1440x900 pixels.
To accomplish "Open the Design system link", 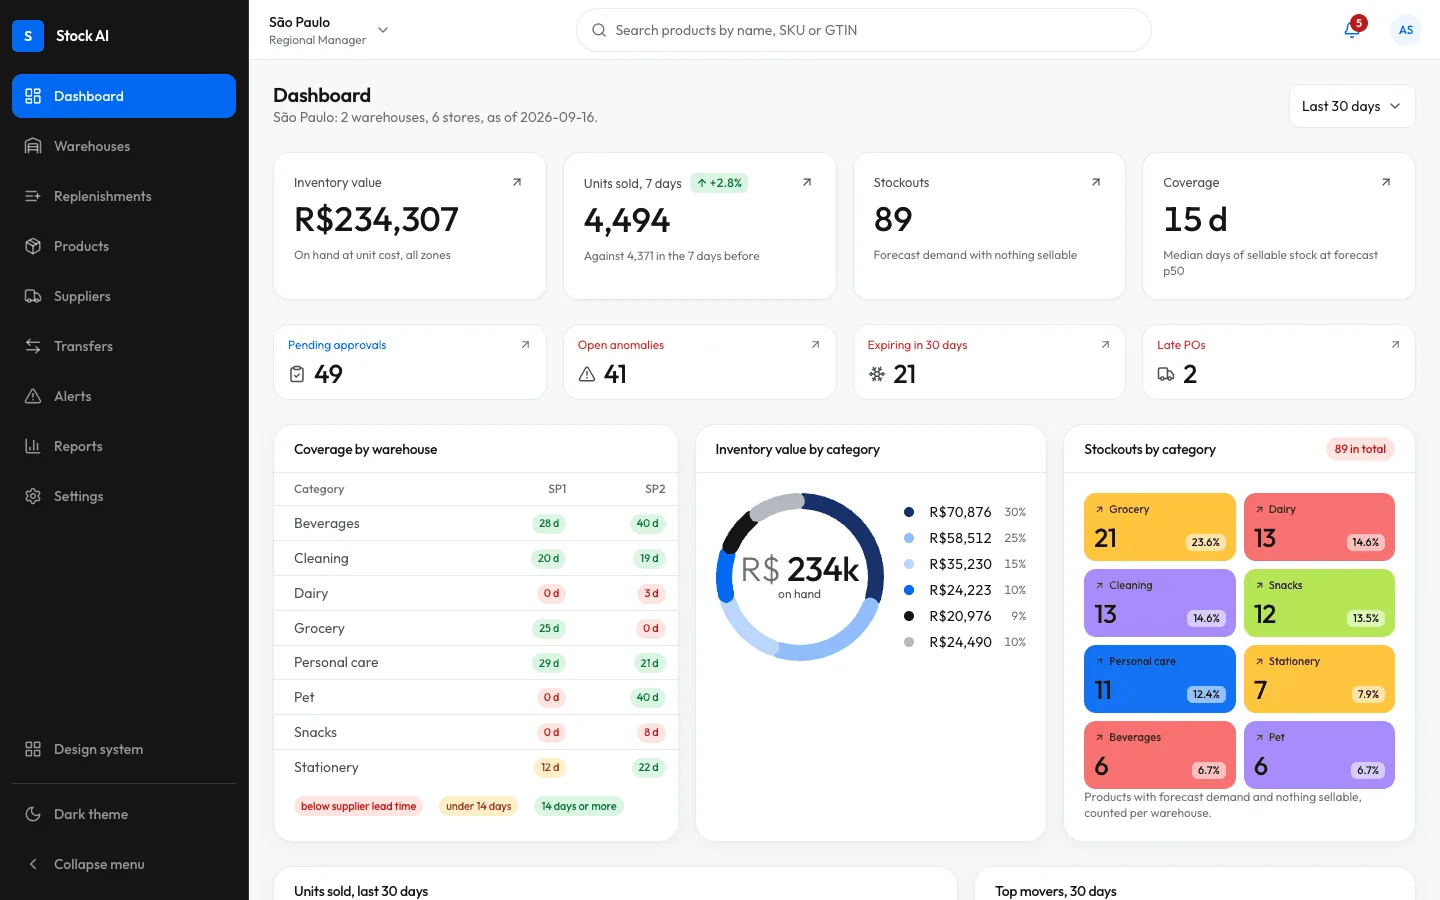I will 124,749.
